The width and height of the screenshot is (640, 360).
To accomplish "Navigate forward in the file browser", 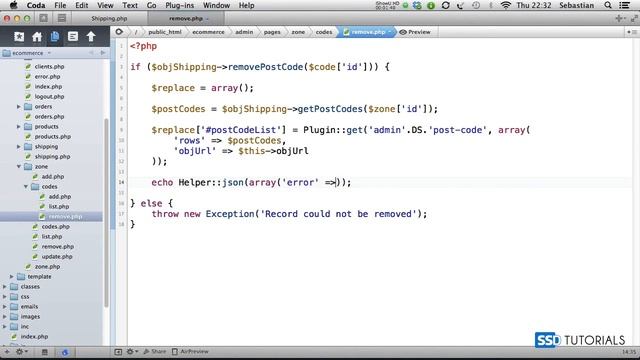I will (103, 53).
